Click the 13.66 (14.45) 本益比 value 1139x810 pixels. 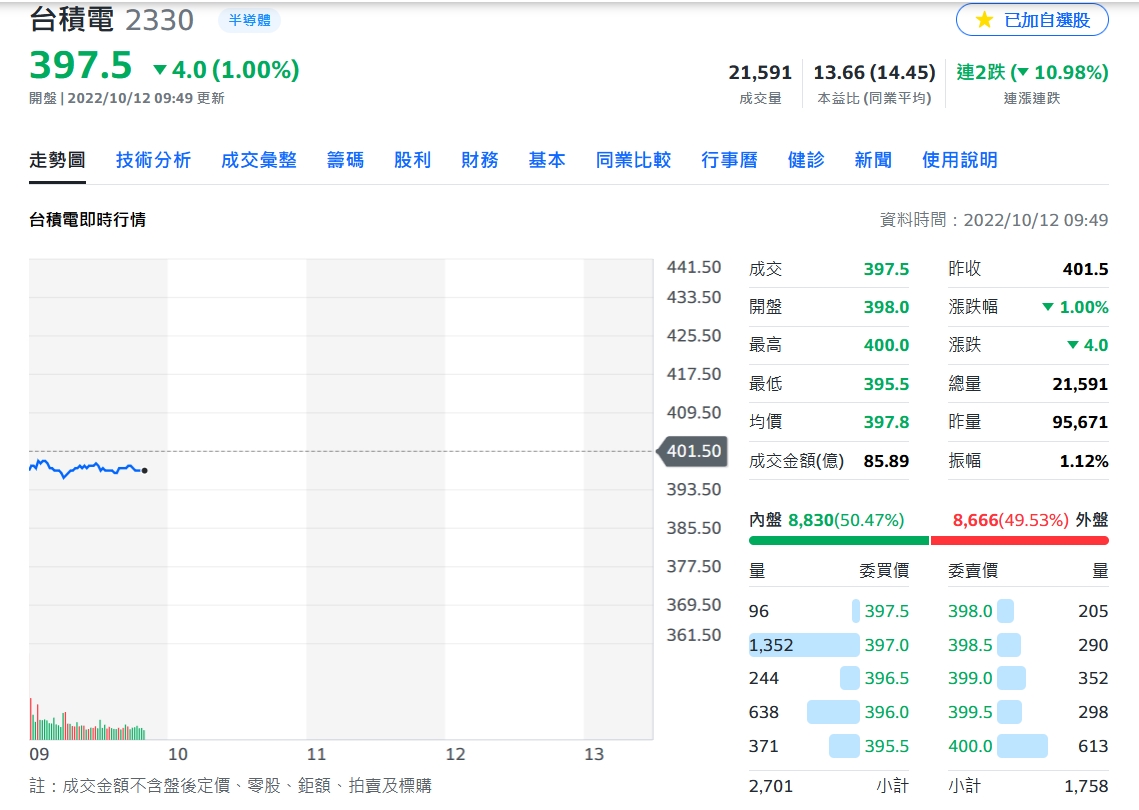point(874,73)
